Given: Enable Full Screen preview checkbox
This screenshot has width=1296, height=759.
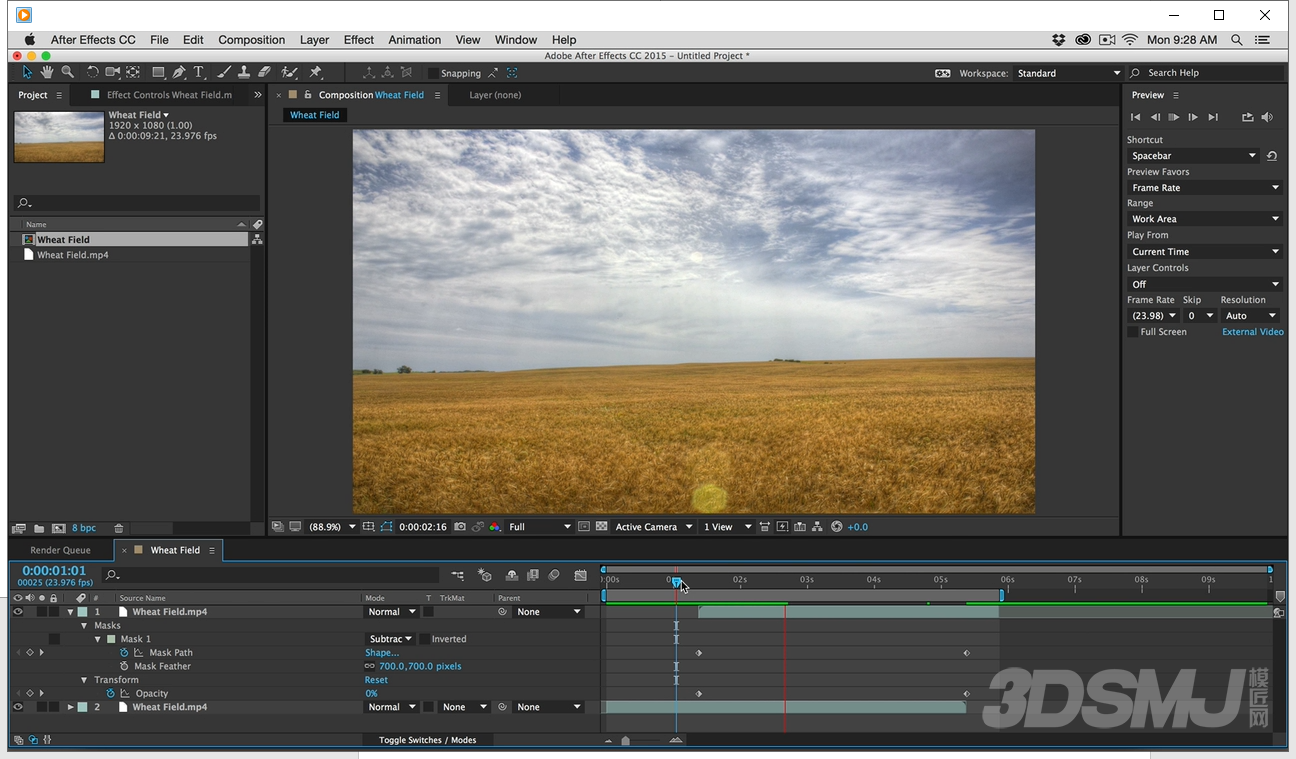Looking at the screenshot, I should 1133,332.
